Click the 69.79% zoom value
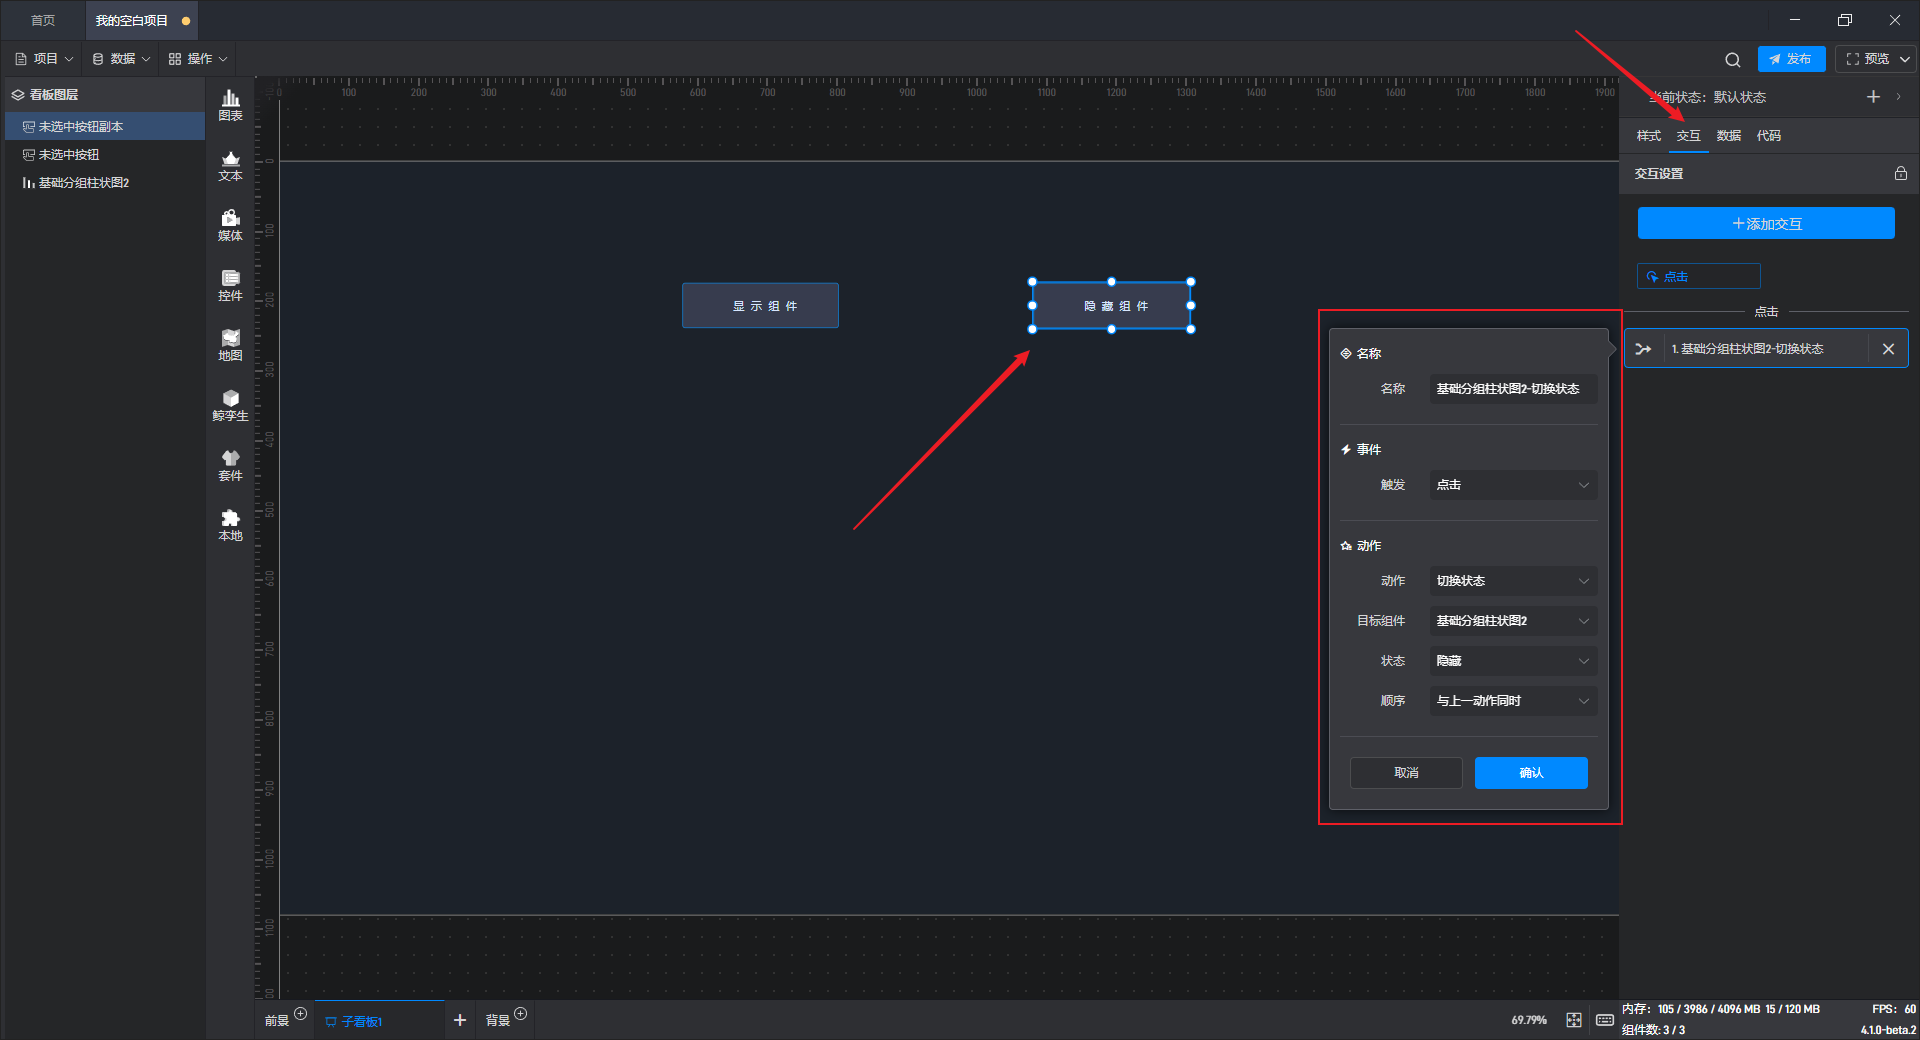1920x1040 pixels. (x=1528, y=1020)
